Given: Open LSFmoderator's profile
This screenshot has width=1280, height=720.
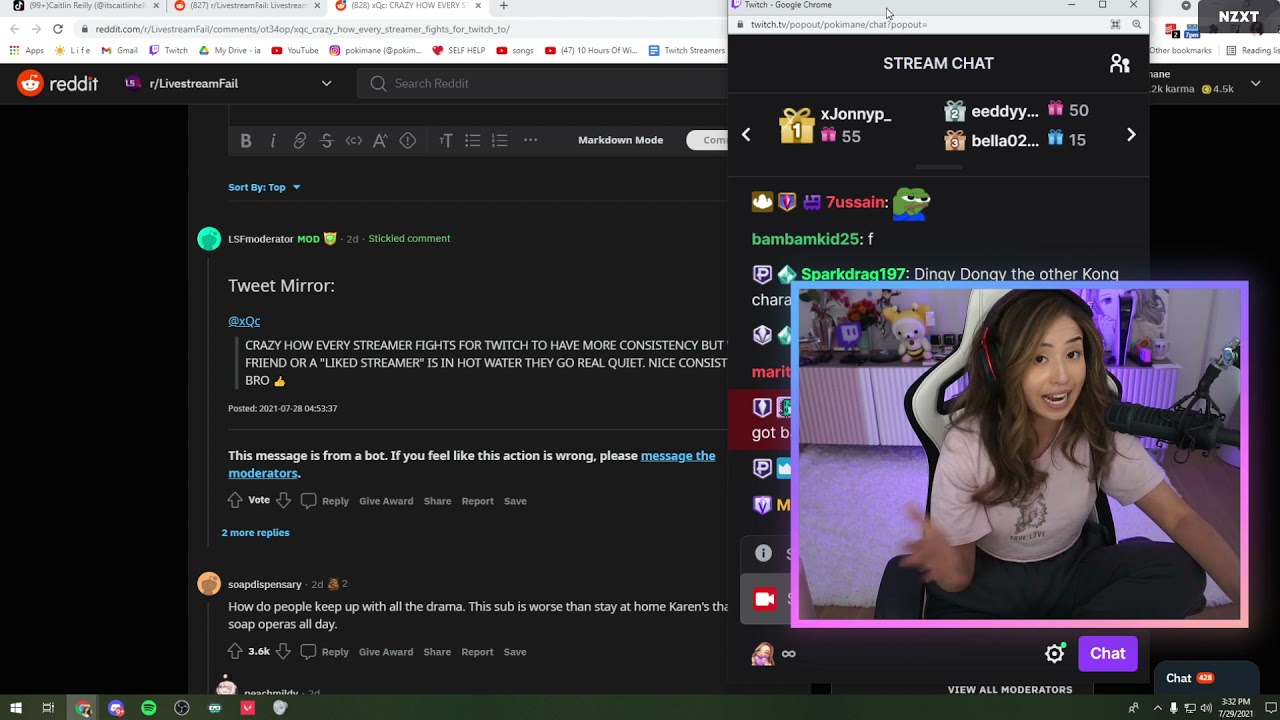Looking at the screenshot, I should pos(260,239).
